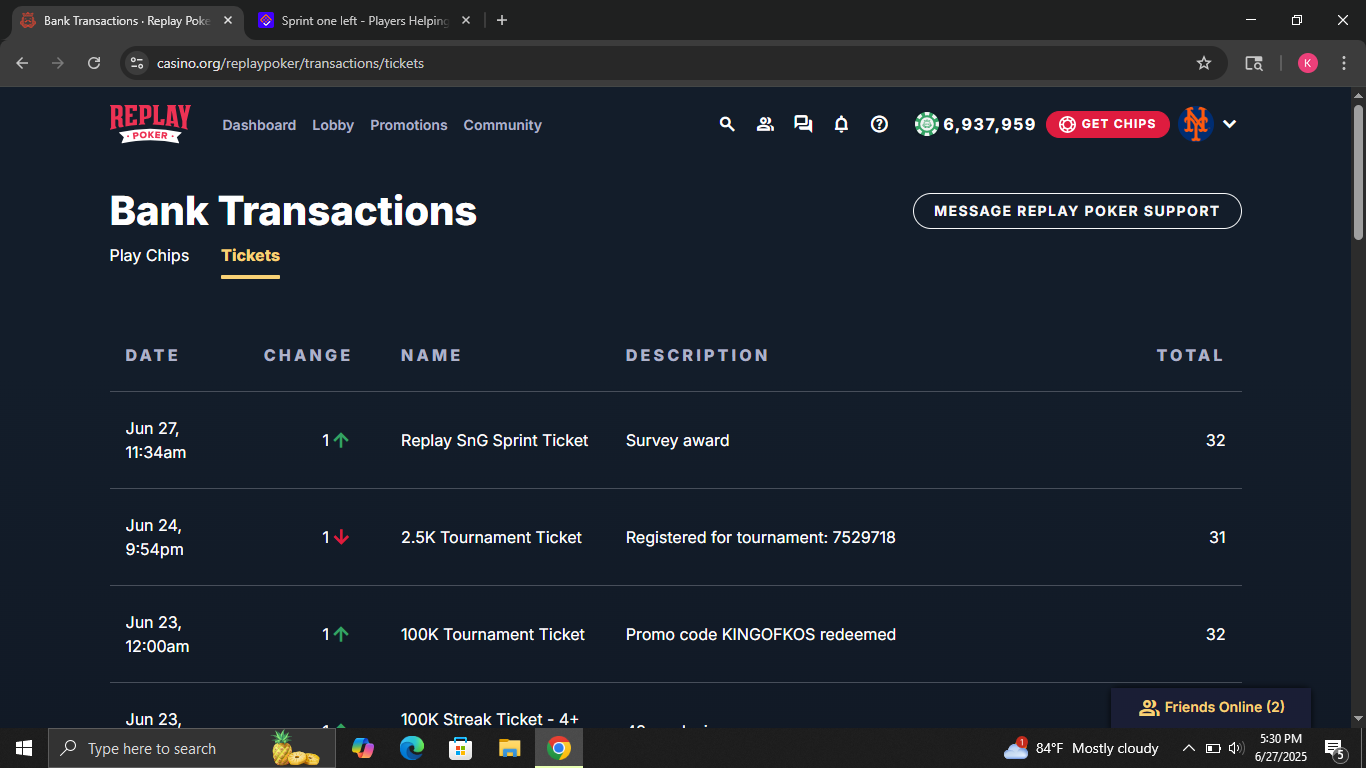Click 'Registered for tournament: 7529718' description
This screenshot has height=768, width=1366.
tap(761, 537)
